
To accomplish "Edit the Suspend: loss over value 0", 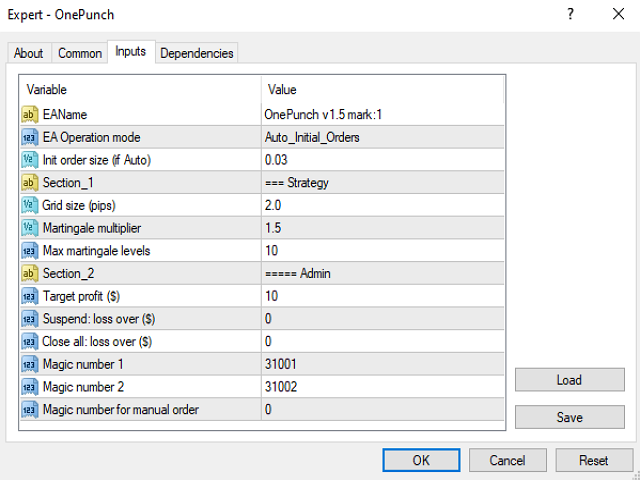I will pyautogui.click(x=382, y=319).
